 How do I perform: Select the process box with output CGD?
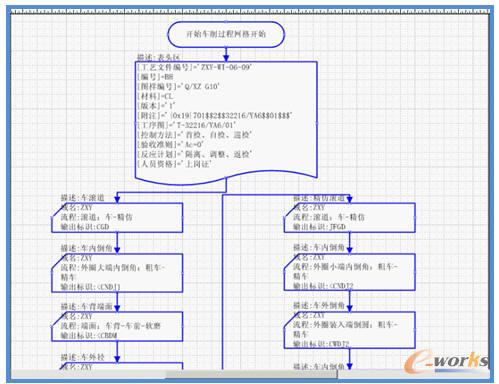click(117, 218)
